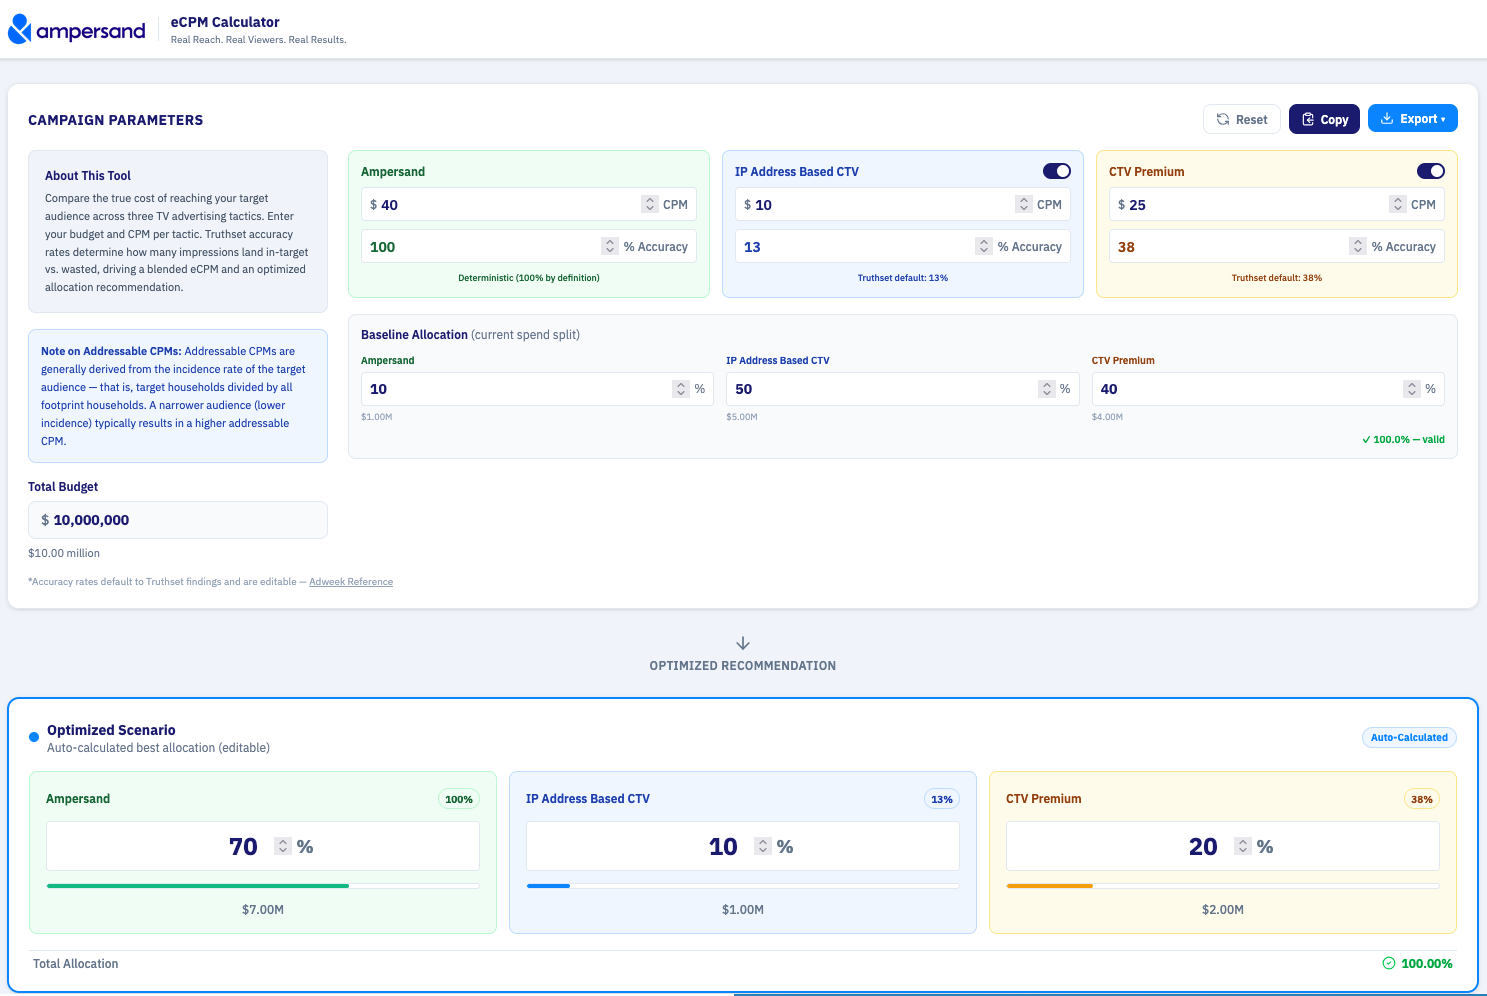Disable the CTV Premium toggle
This screenshot has width=1487, height=996.
[x=1431, y=171]
